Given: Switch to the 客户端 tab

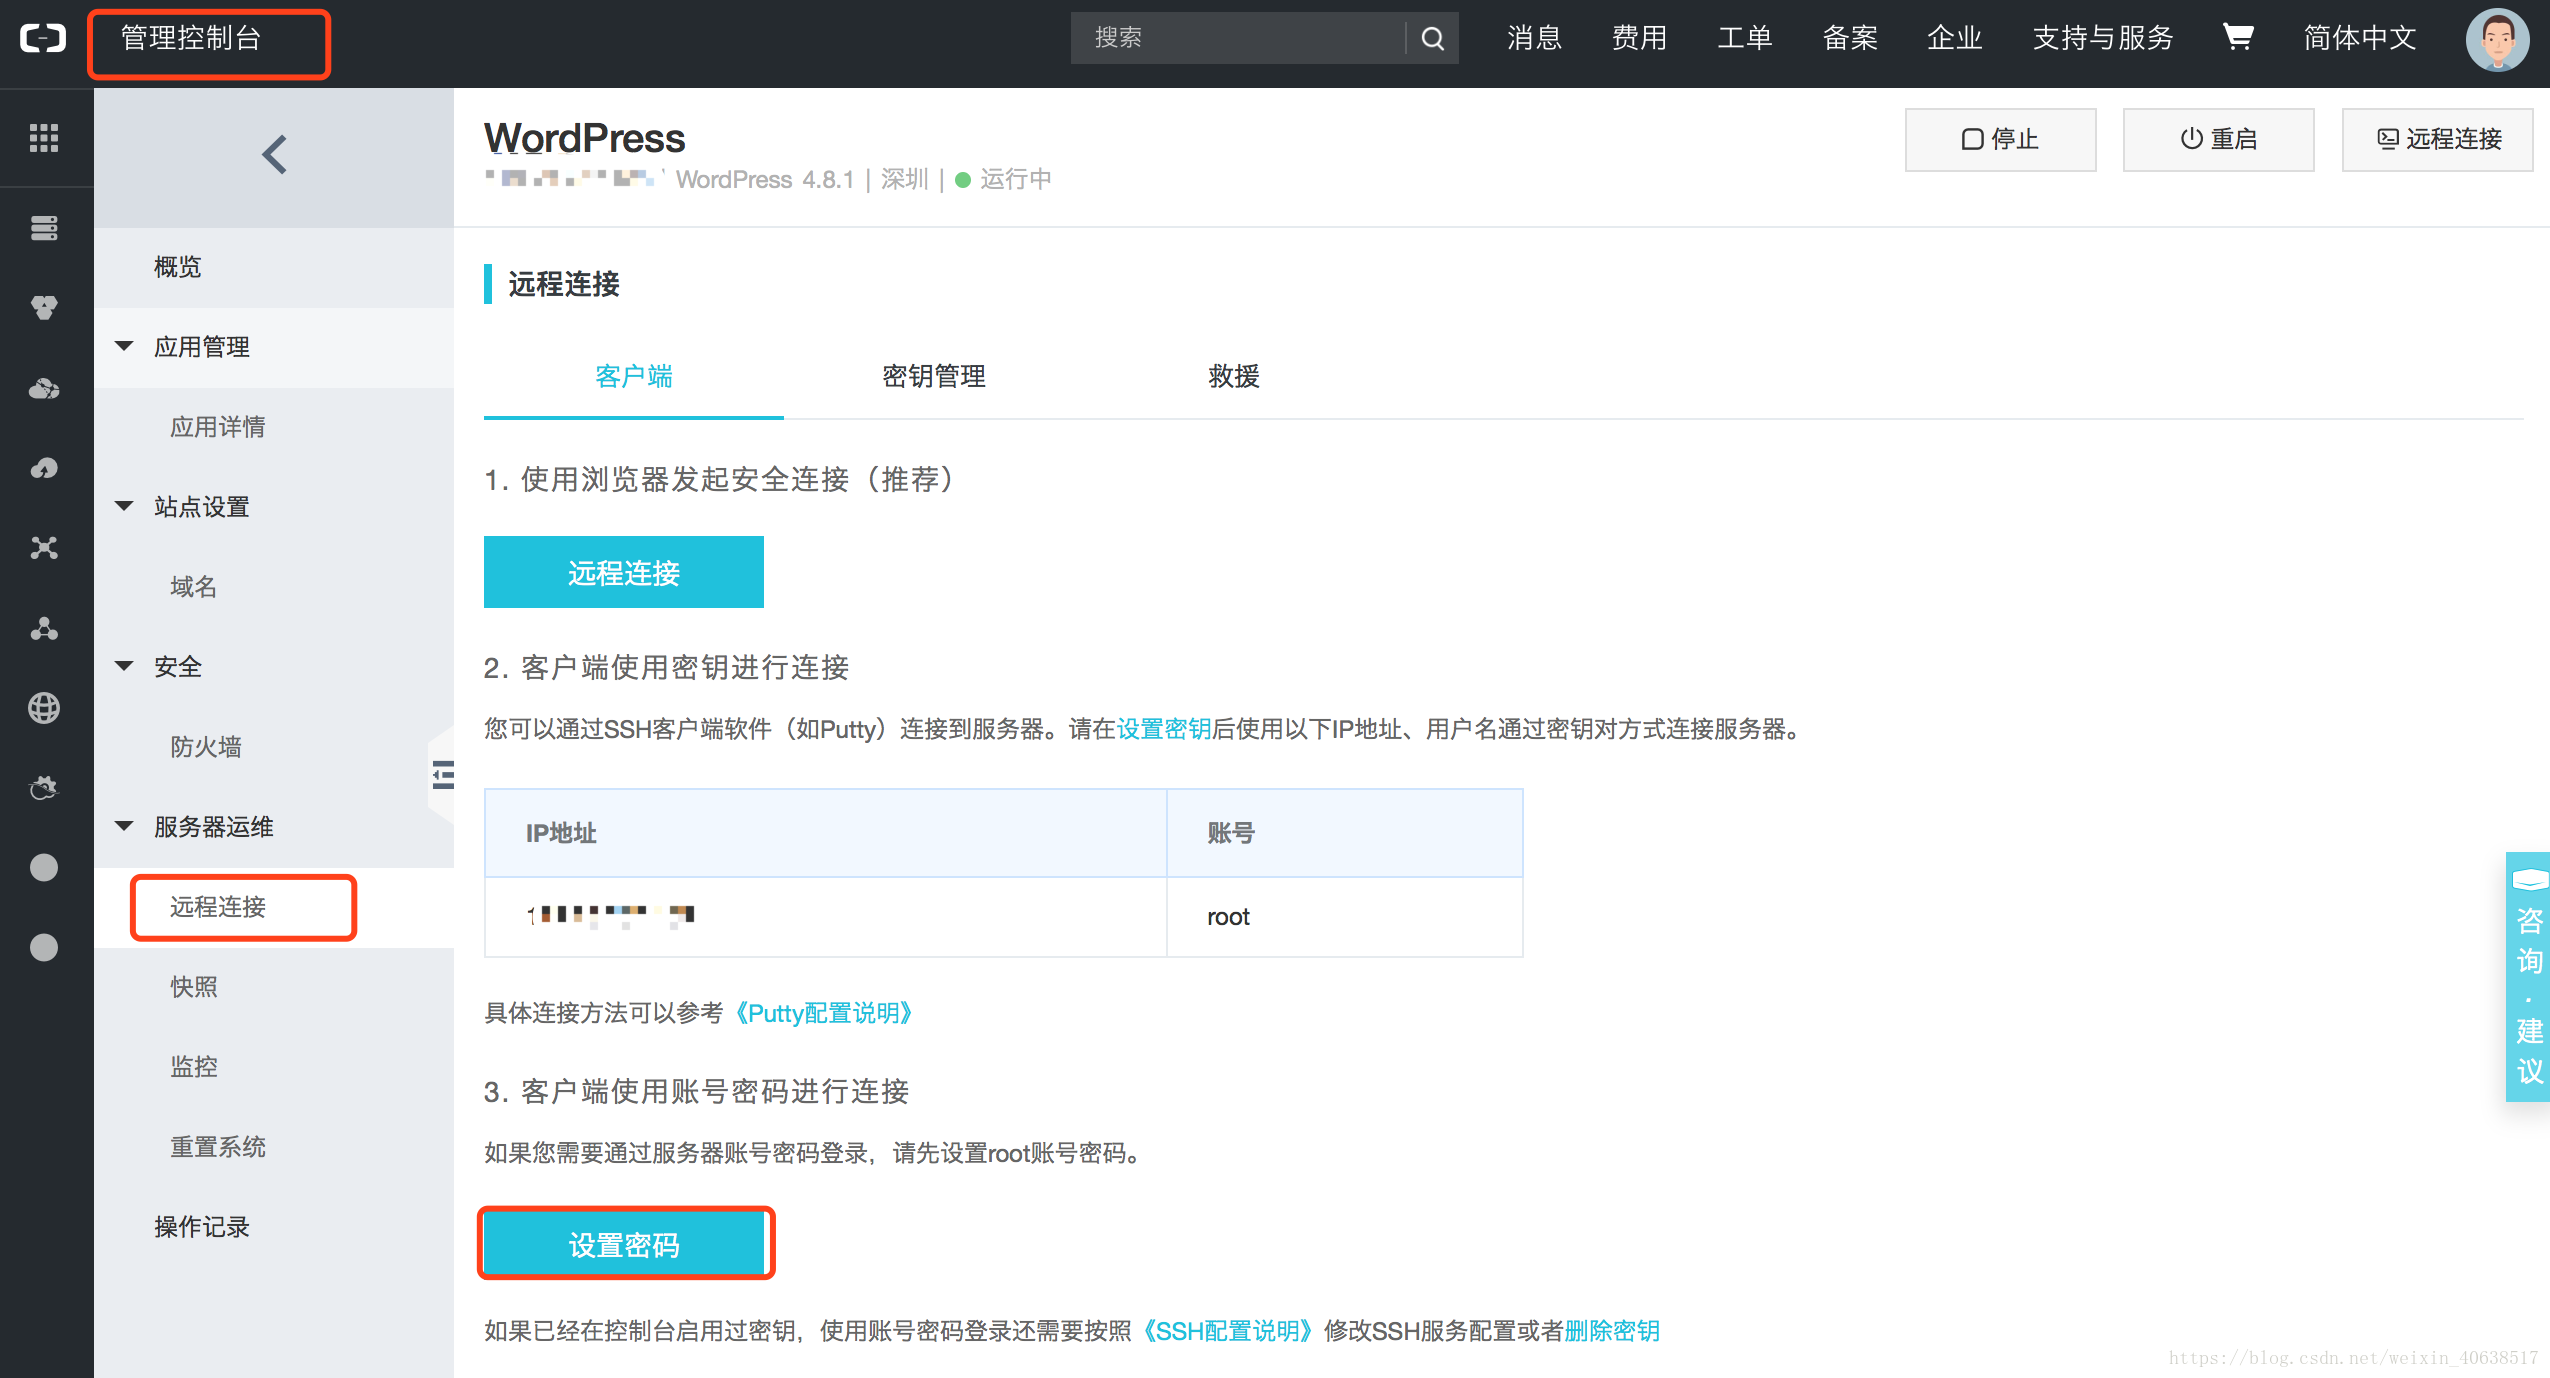Looking at the screenshot, I should pos(634,377).
